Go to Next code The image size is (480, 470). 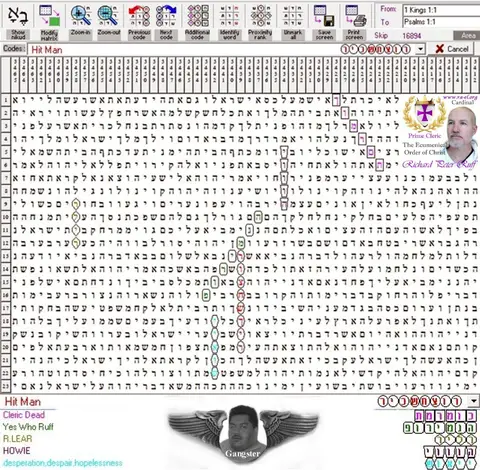(x=166, y=16)
